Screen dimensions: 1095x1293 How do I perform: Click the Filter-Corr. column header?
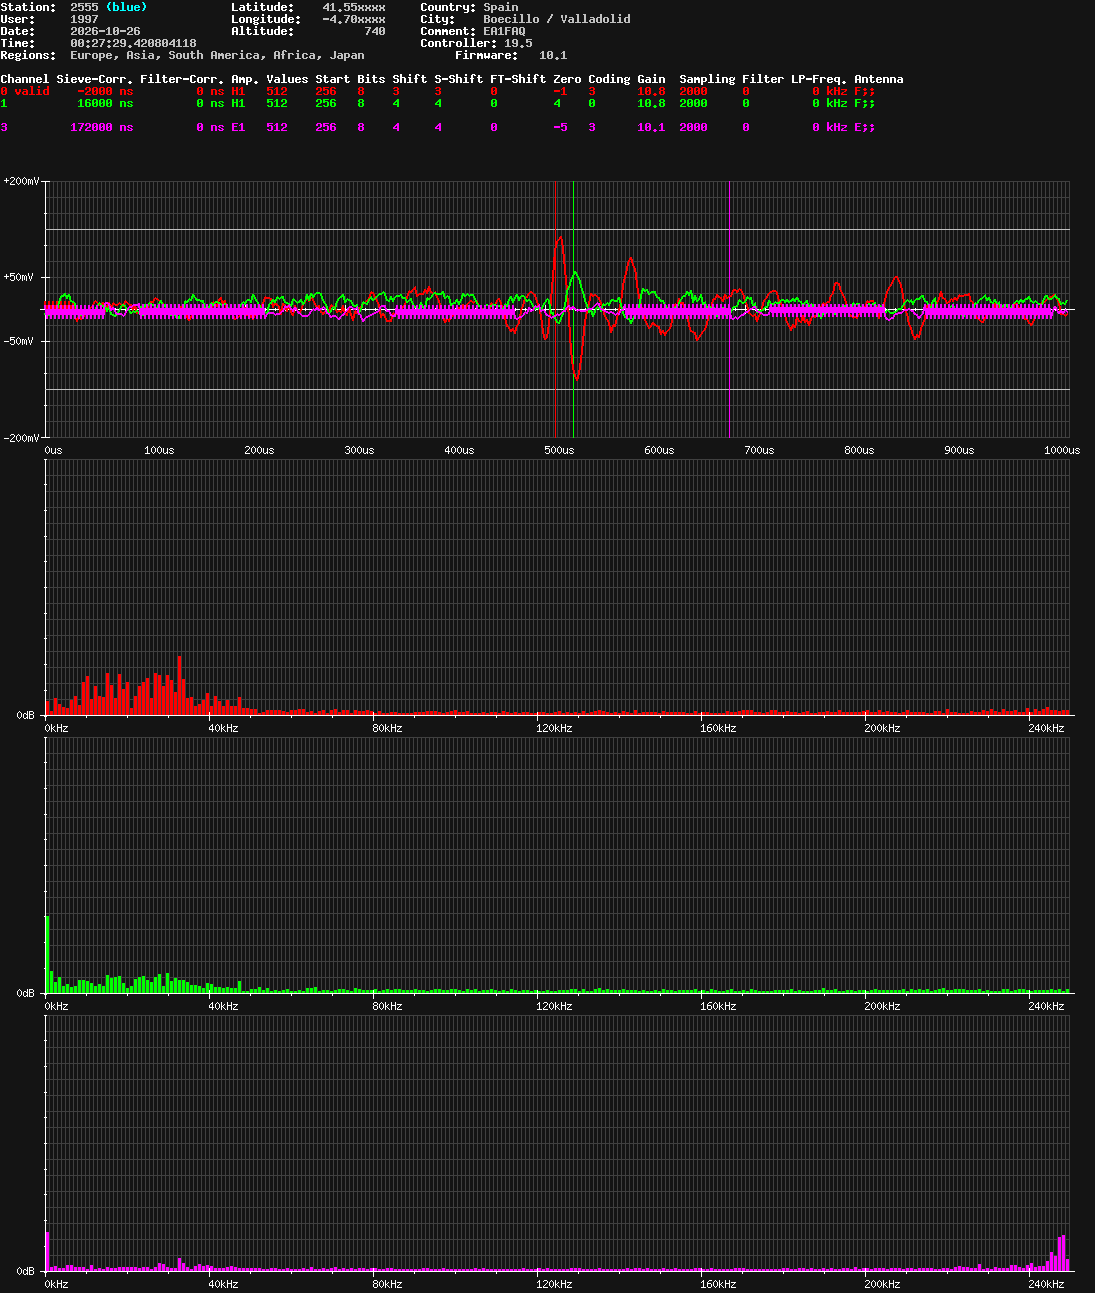pyautogui.click(x=182, y=79)
